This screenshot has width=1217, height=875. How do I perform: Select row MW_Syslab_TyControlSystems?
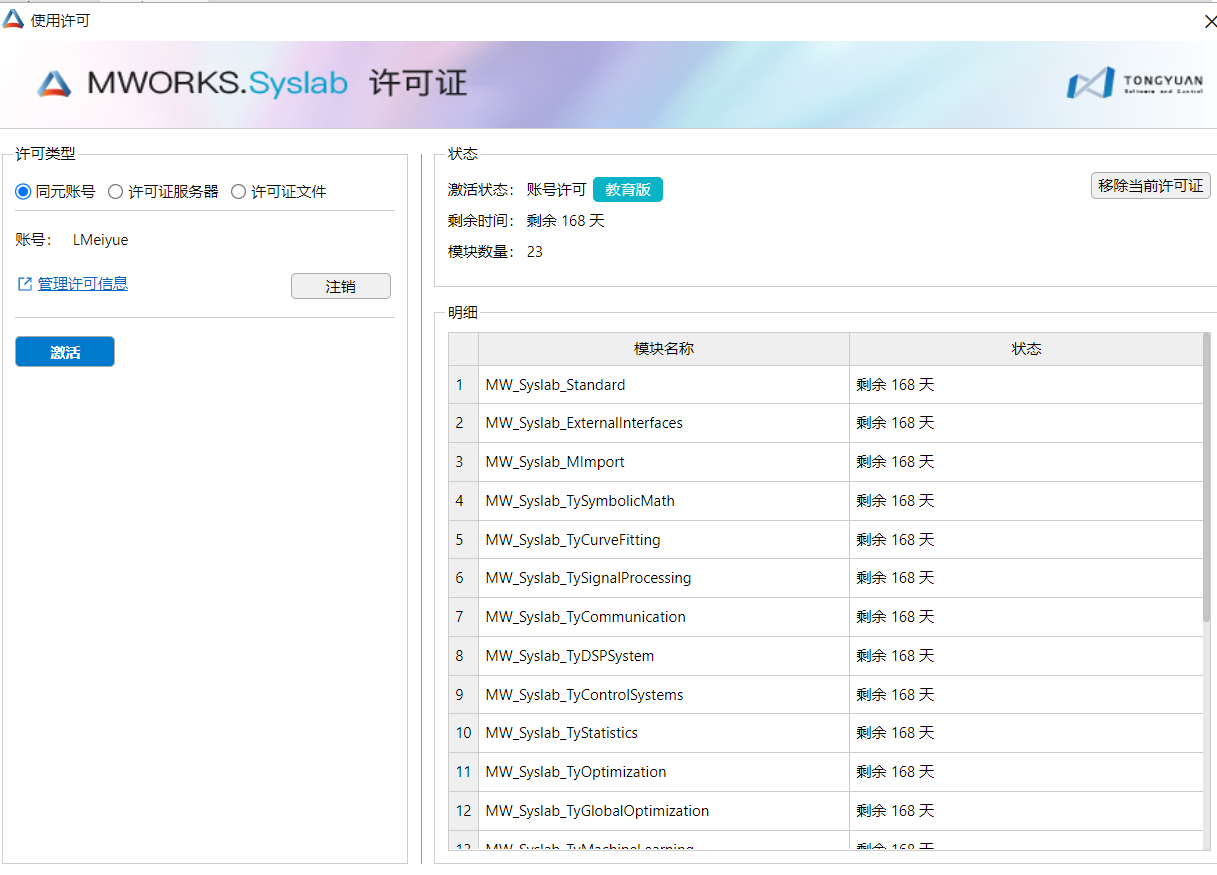(x=826, y=695)
